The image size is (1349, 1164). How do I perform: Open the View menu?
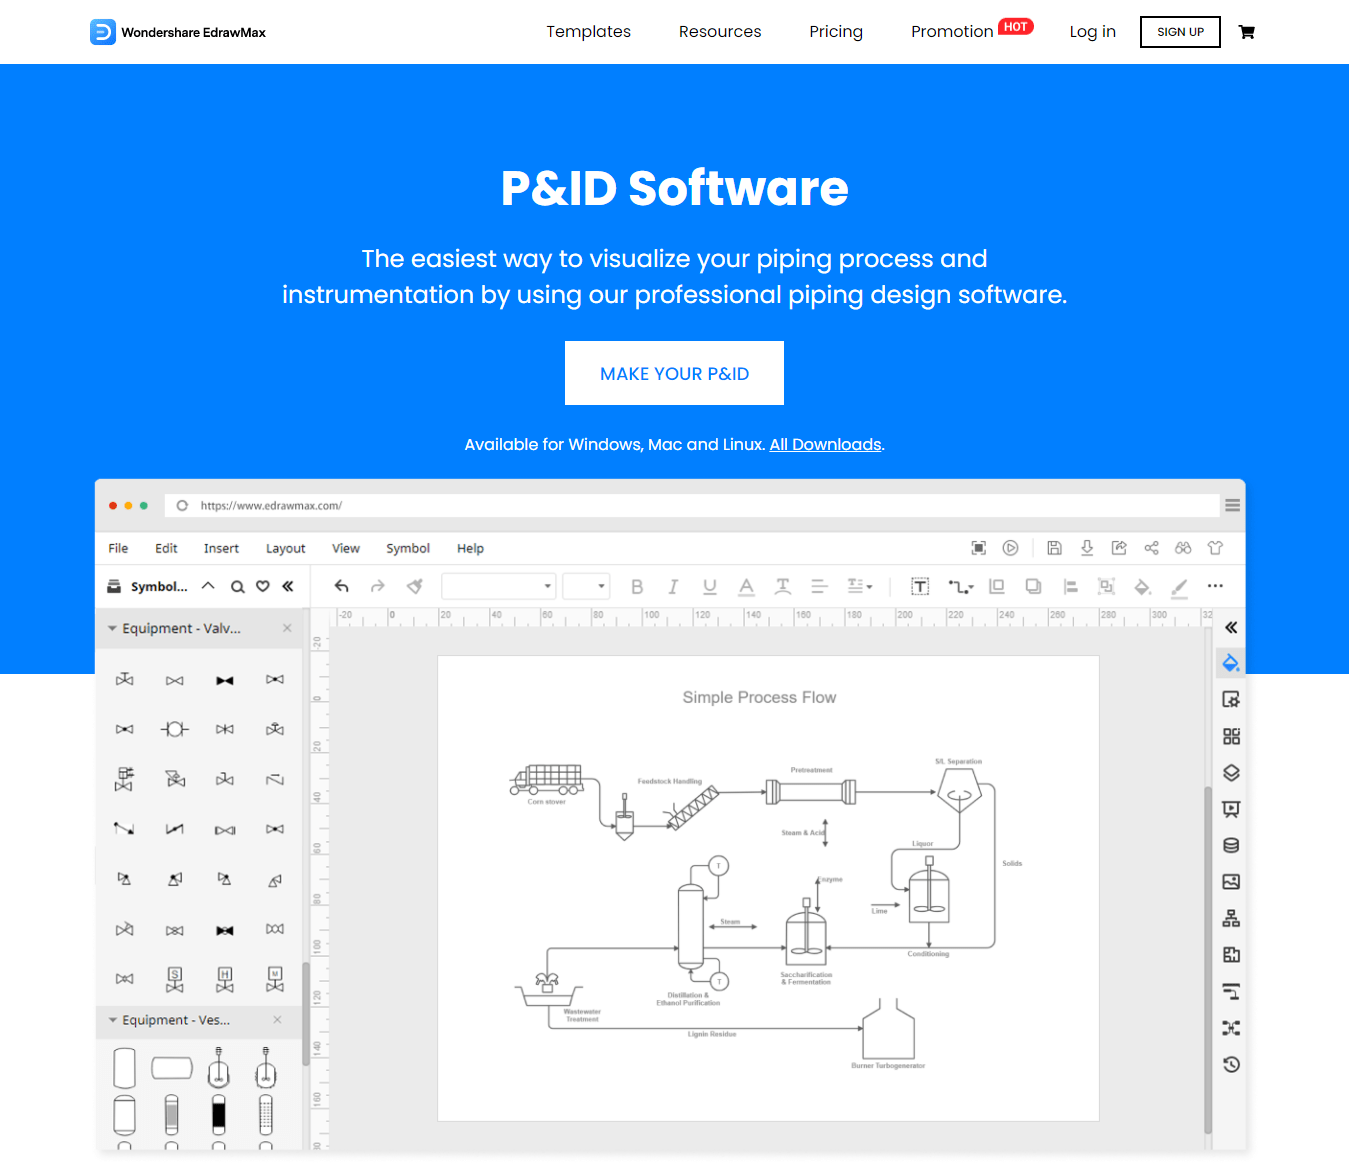(345, 548)
